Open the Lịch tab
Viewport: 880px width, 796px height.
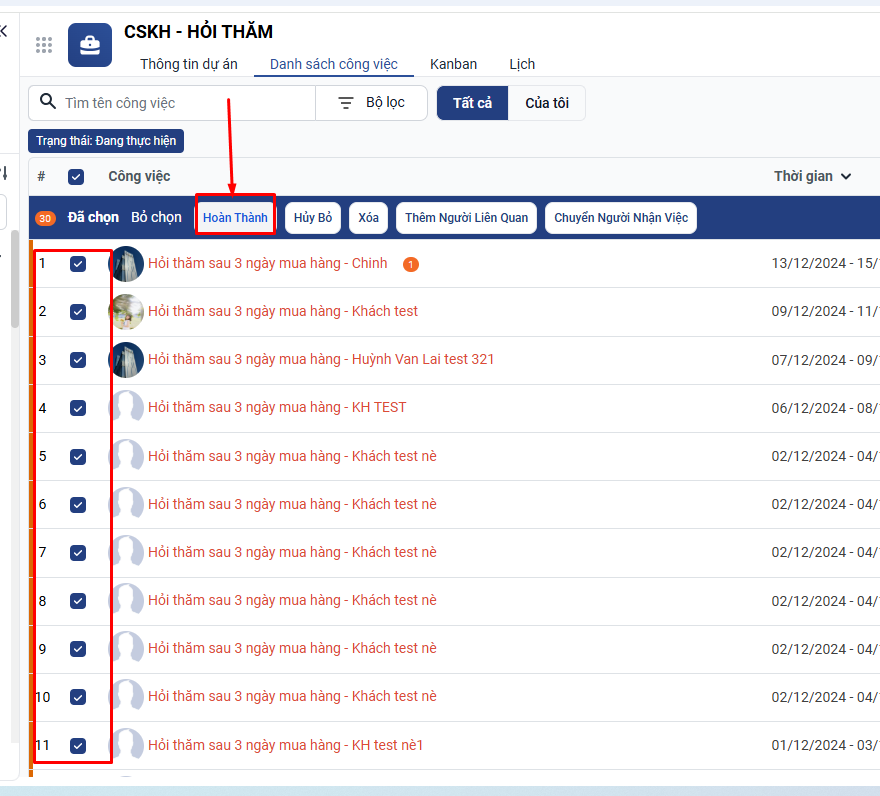tap(522, 64)
